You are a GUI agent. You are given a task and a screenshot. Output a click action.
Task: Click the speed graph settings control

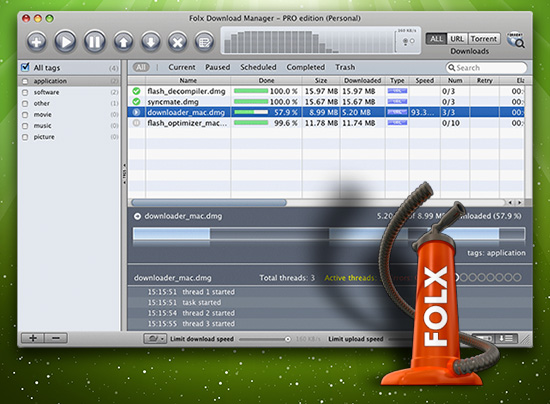[408, 41]
